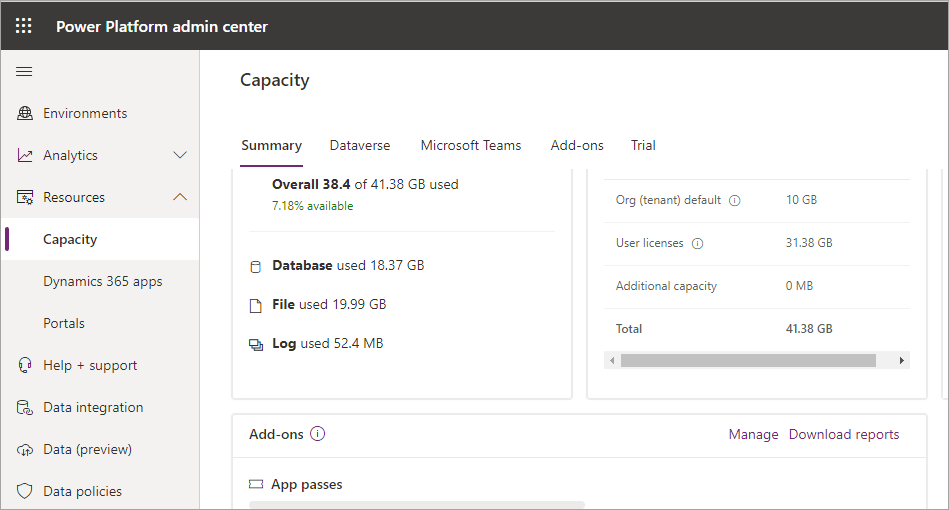This screenshot has height=510, width=949.
Task: Click info icon next to Add-ons
Action: [x=318, y=434]
